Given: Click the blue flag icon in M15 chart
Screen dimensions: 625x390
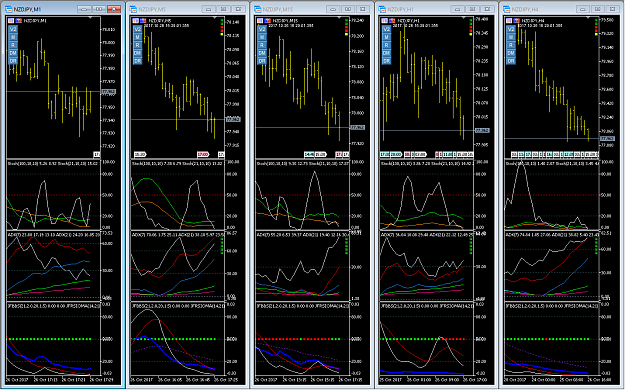Looking at the screenshot, I should coord(267,20).
